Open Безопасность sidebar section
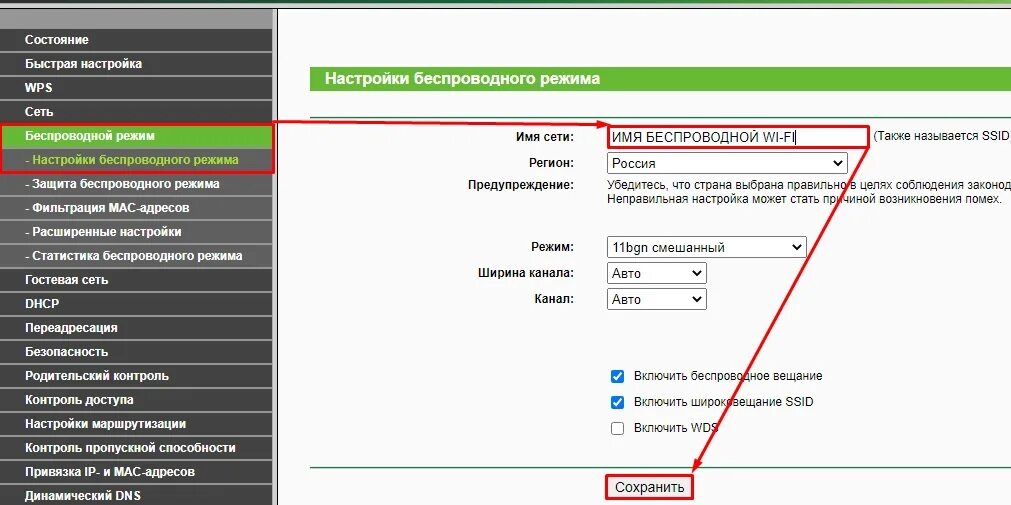 coord(136,352)
